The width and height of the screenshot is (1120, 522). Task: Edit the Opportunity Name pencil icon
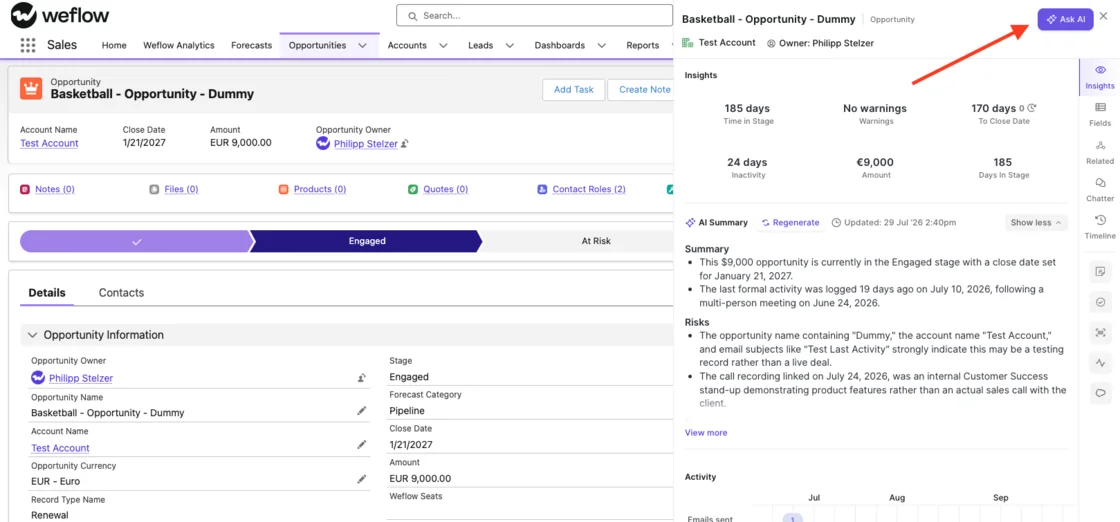click(362, 411)
